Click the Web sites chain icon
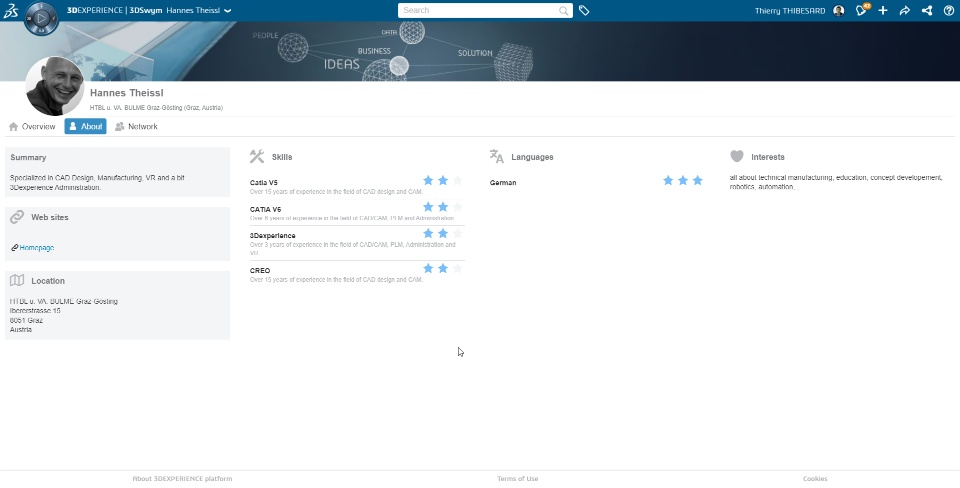This screenshot has height=488, width=960. point(17,217)
